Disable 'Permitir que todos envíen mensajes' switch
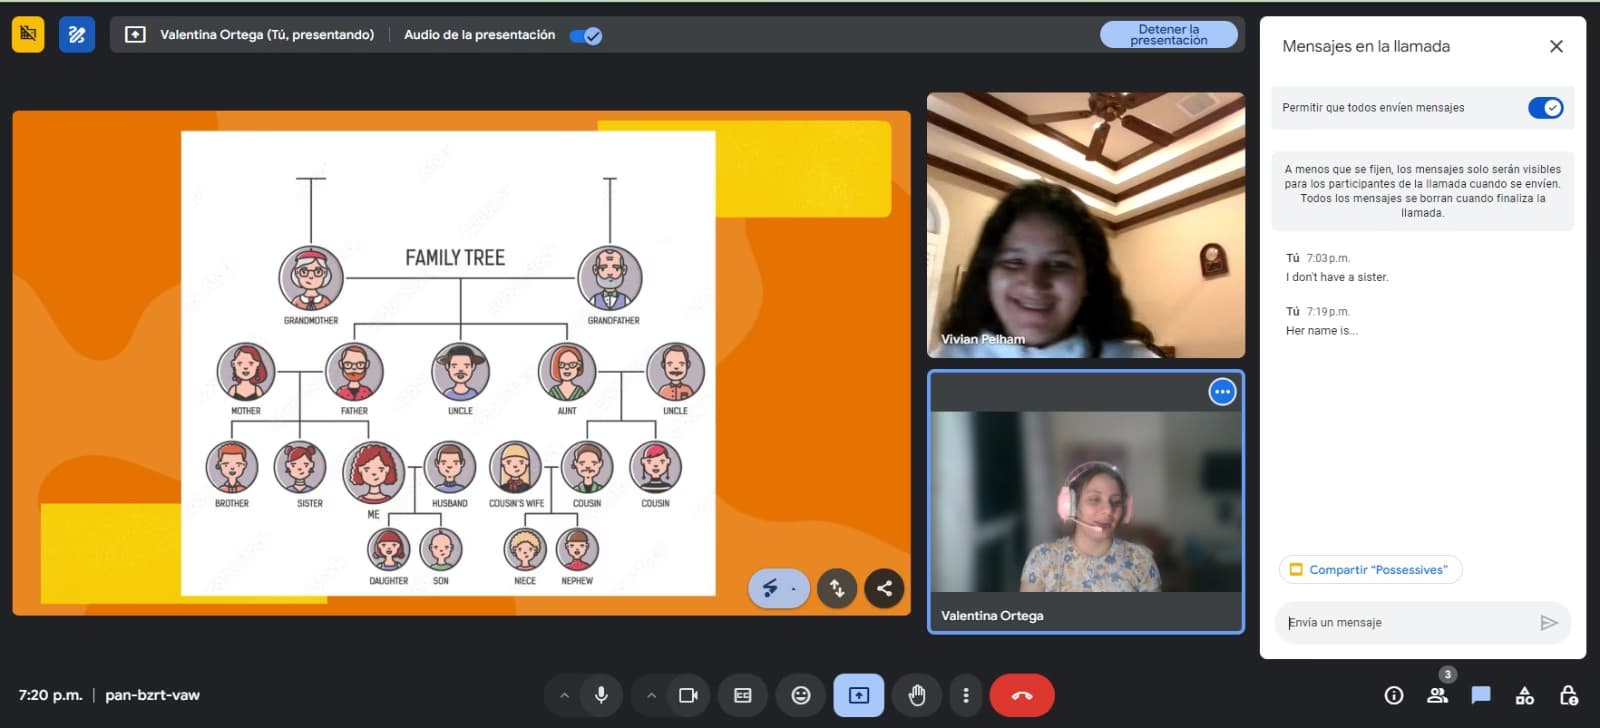The width and height of the screenshot is (1600, 728). click(x=1545, y=108)
